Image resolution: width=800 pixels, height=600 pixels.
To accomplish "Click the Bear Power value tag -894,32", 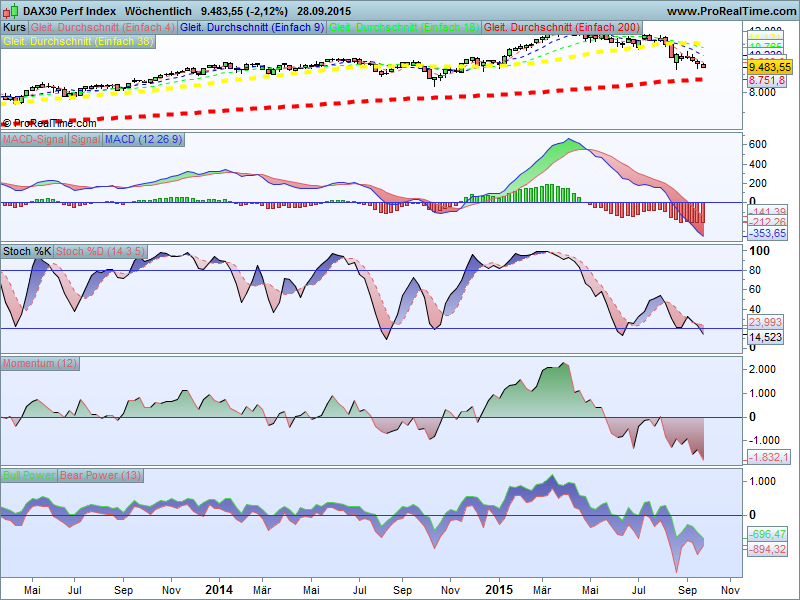I will 767,549.
